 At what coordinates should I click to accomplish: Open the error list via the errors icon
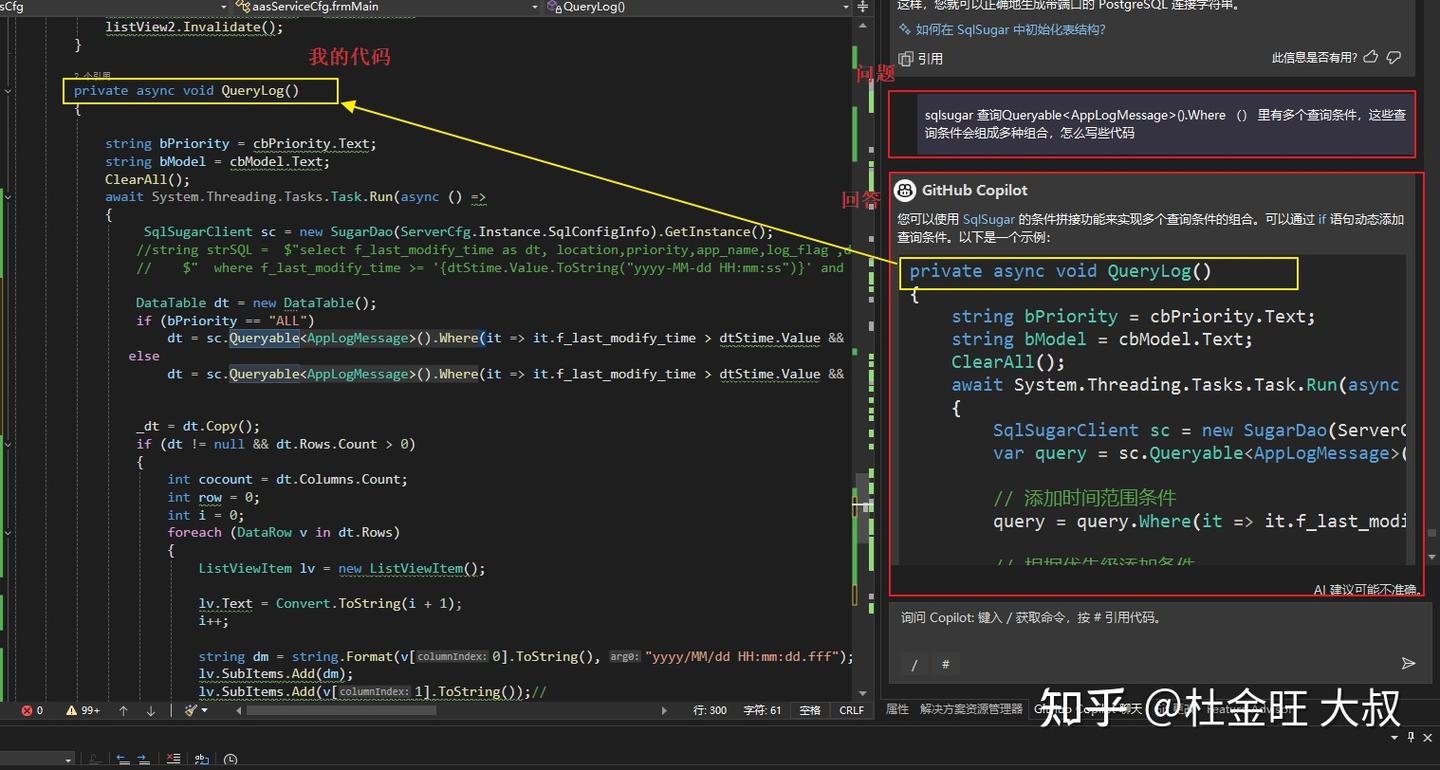coord(27,710)
